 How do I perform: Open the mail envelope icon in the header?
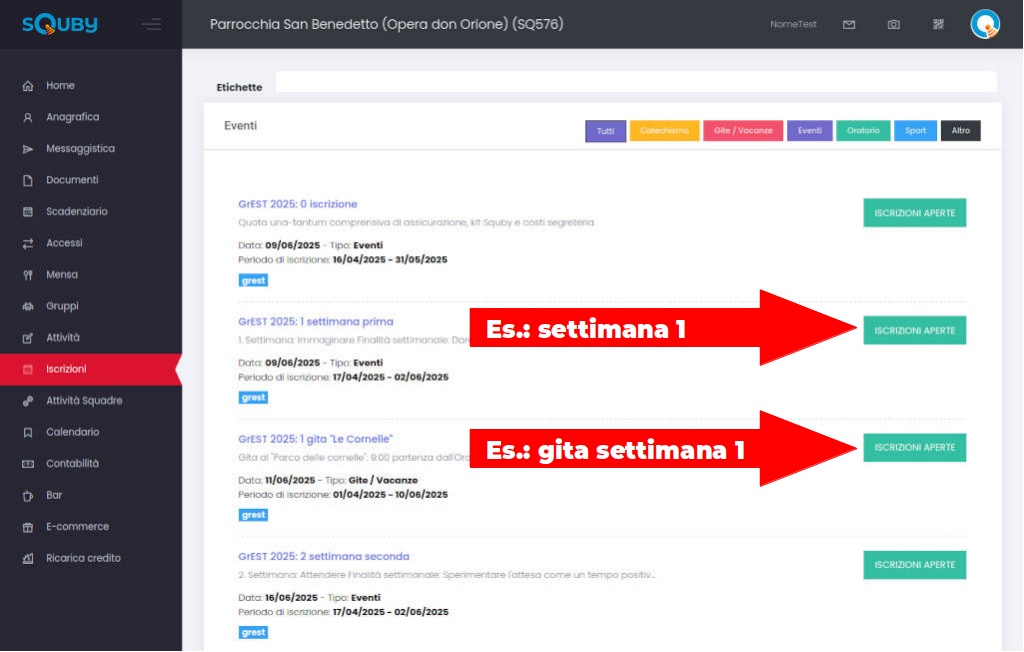click(x=849, y=24)
